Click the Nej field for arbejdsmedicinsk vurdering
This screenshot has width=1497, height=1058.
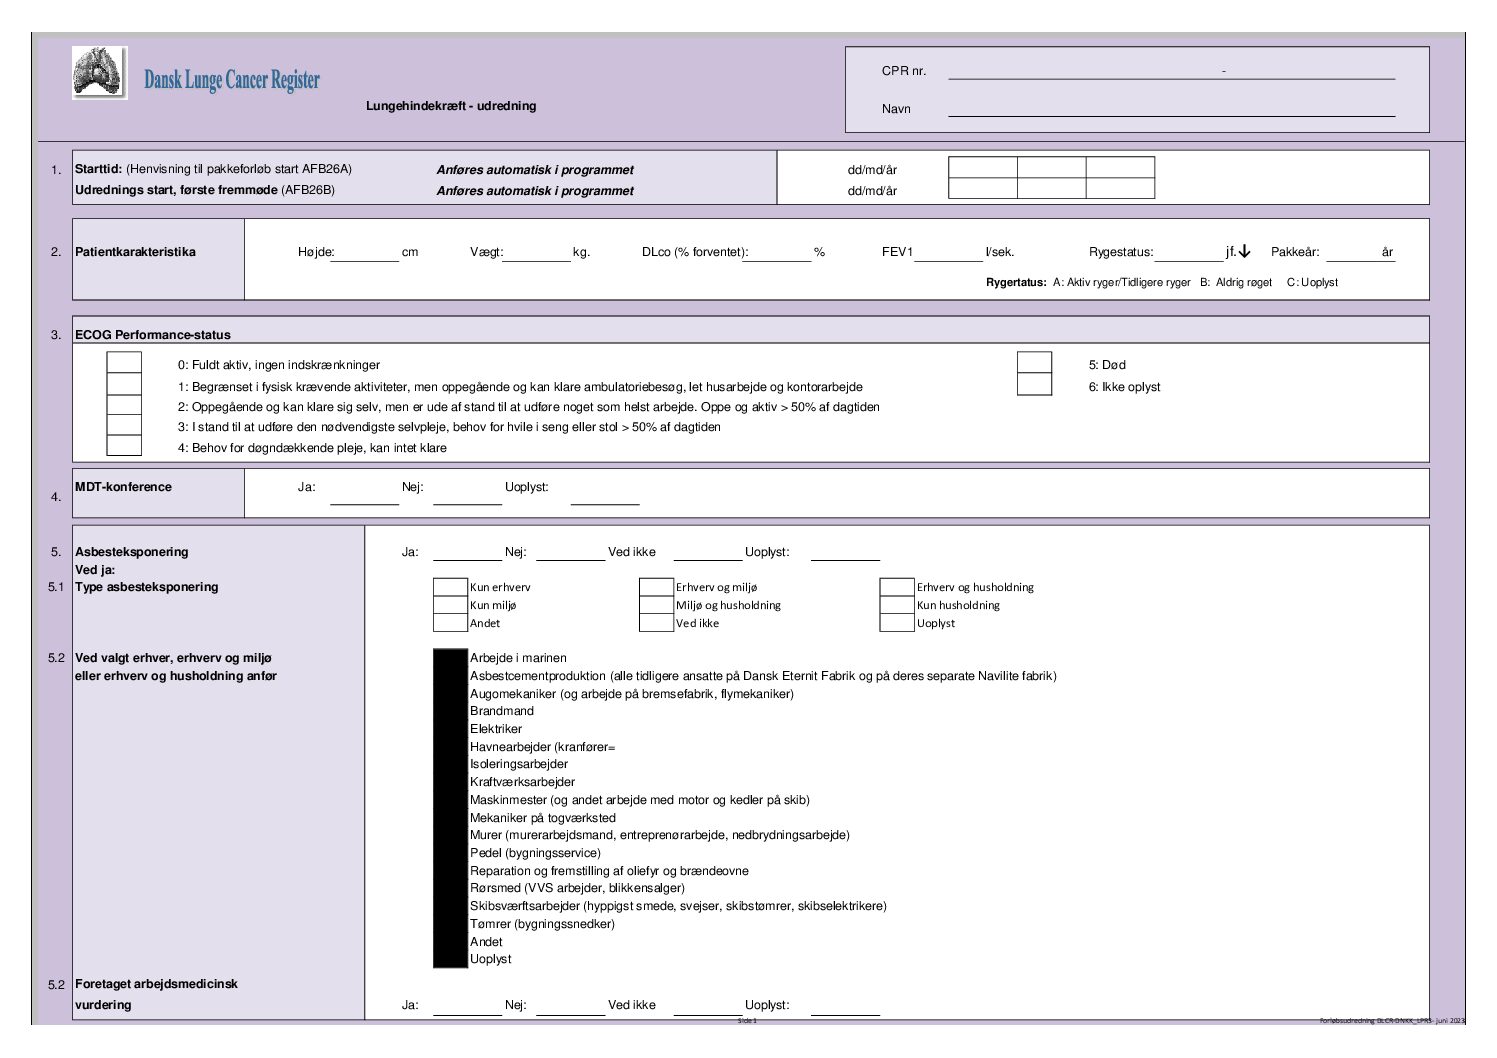(570, 1005)
